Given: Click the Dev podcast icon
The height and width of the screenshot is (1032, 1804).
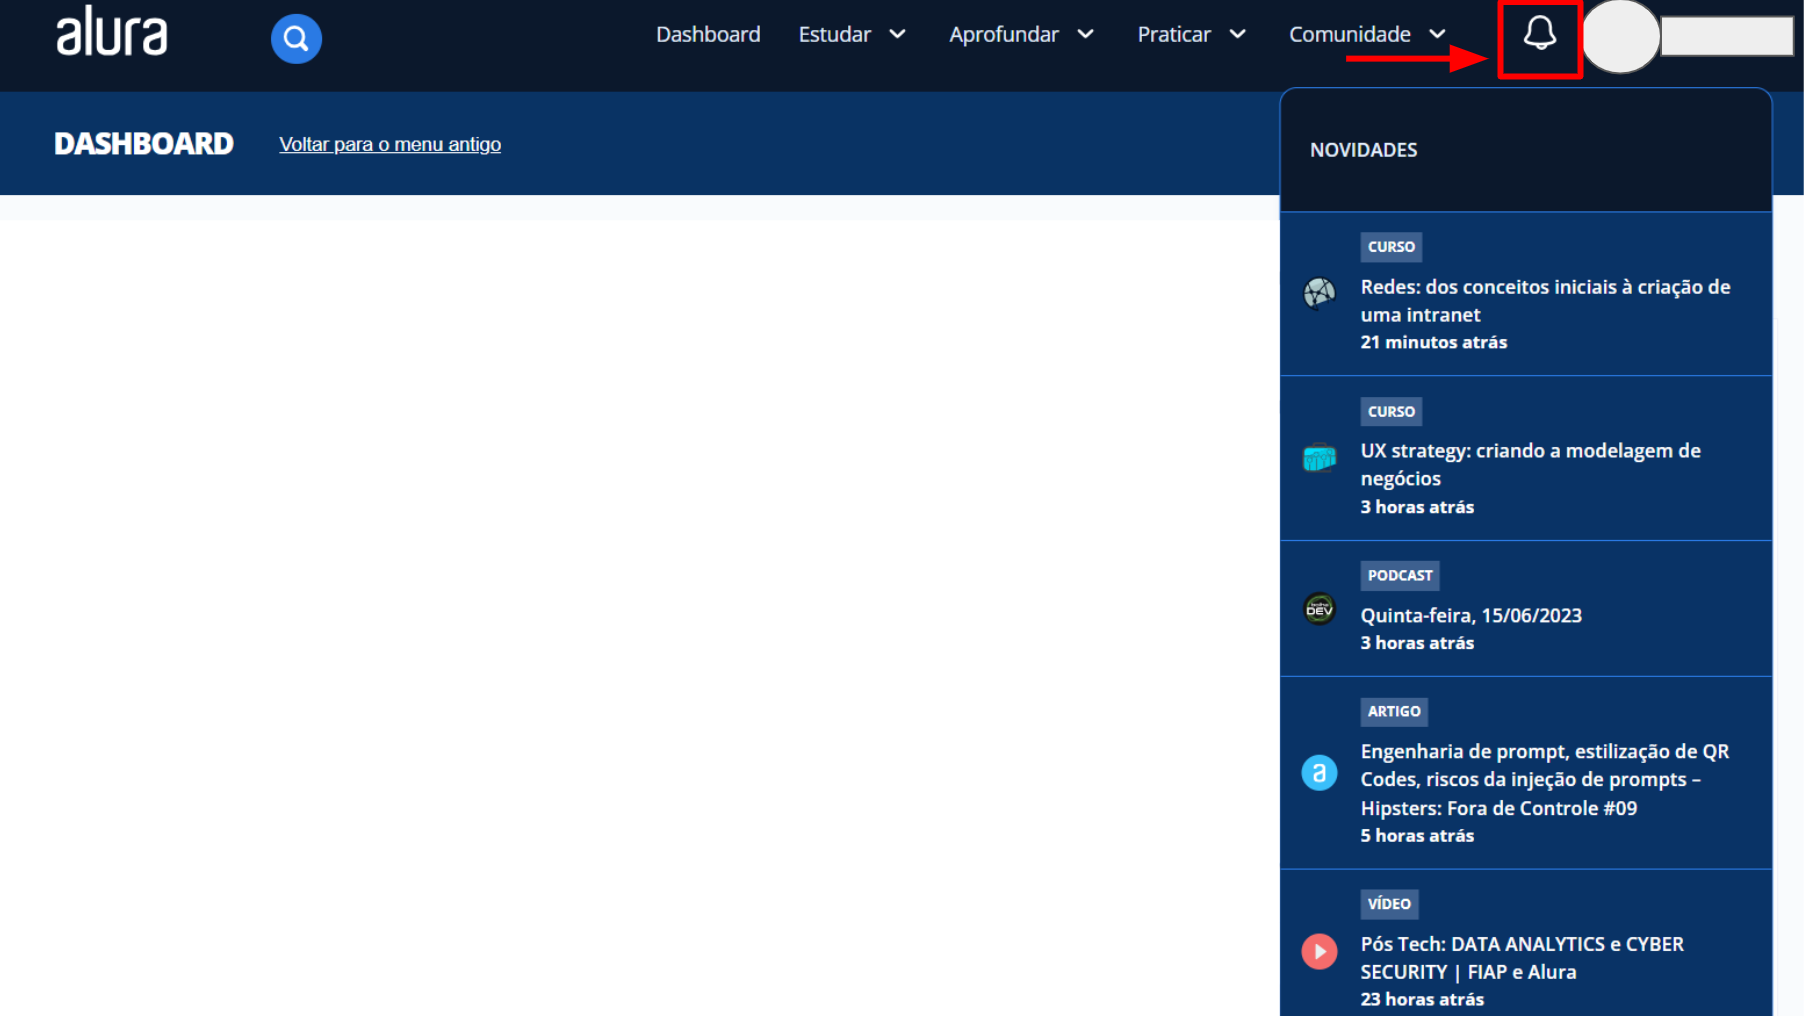Looking at the screenshot, I should (x=1319, y=609).
